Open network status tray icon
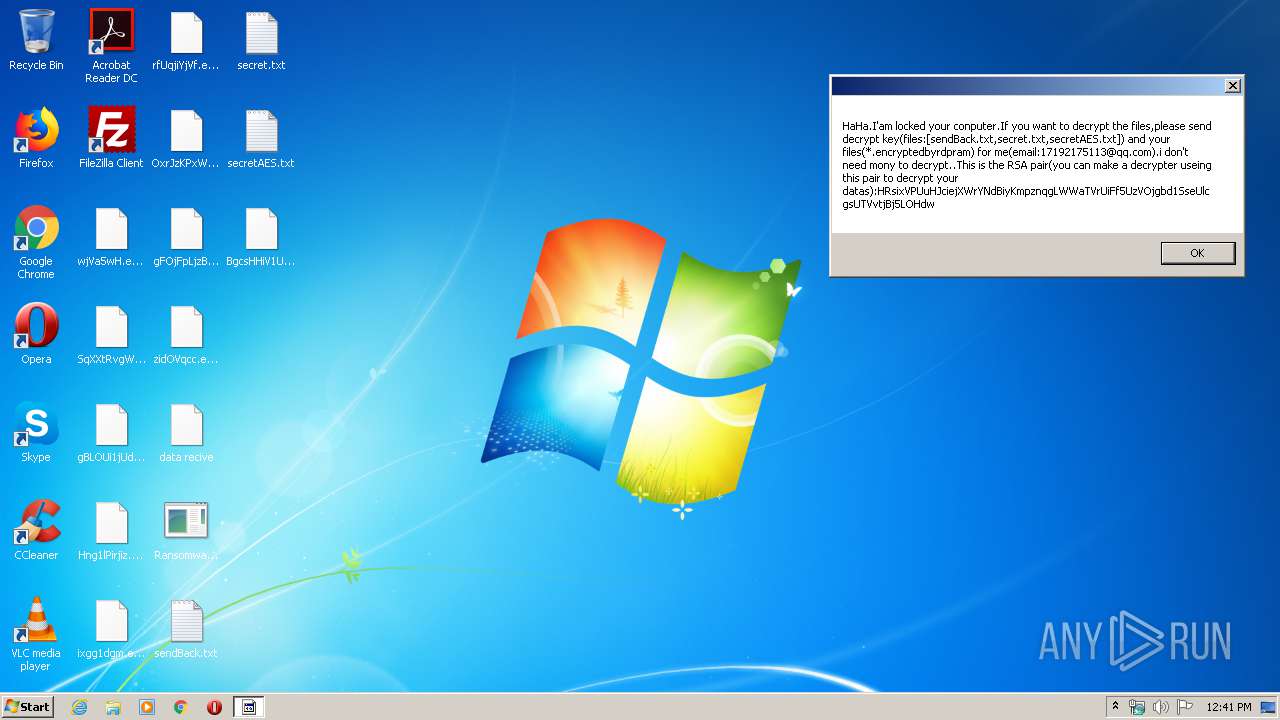The image size is (1280, 720). click(1137, 707)
